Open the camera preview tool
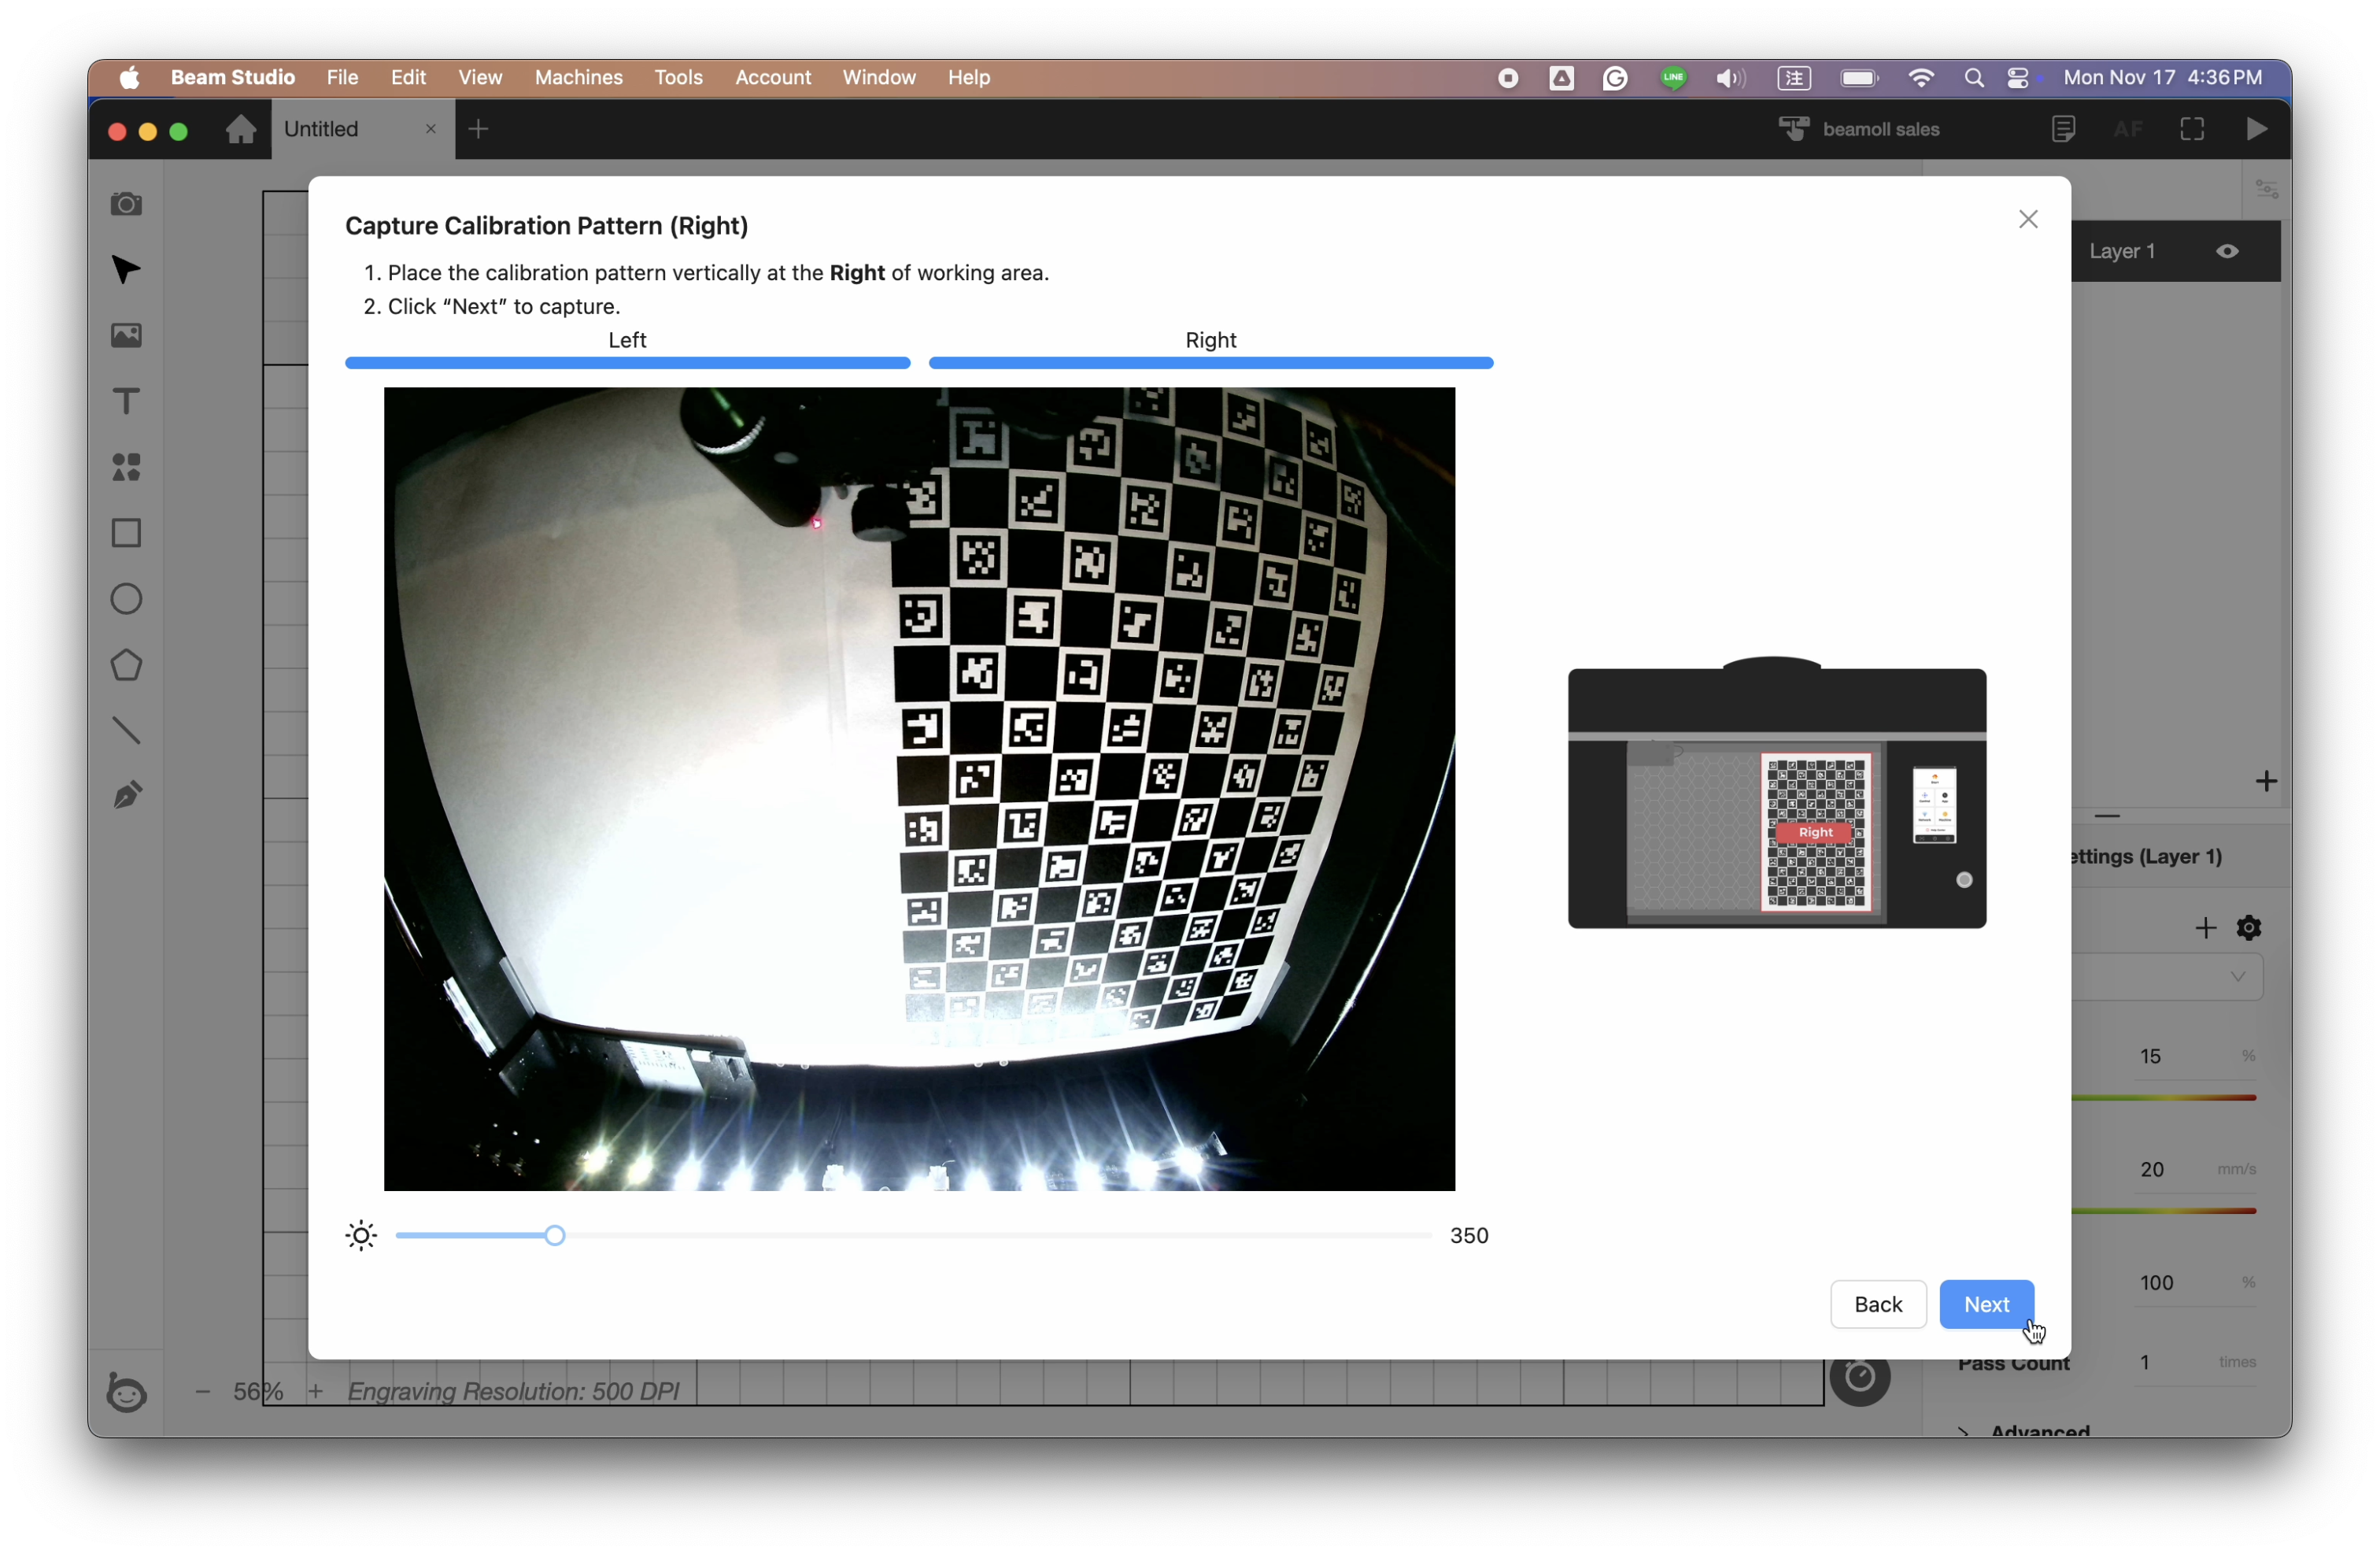The height and width of the screenshot is (1554, 2380). click(x=126, y=204)
